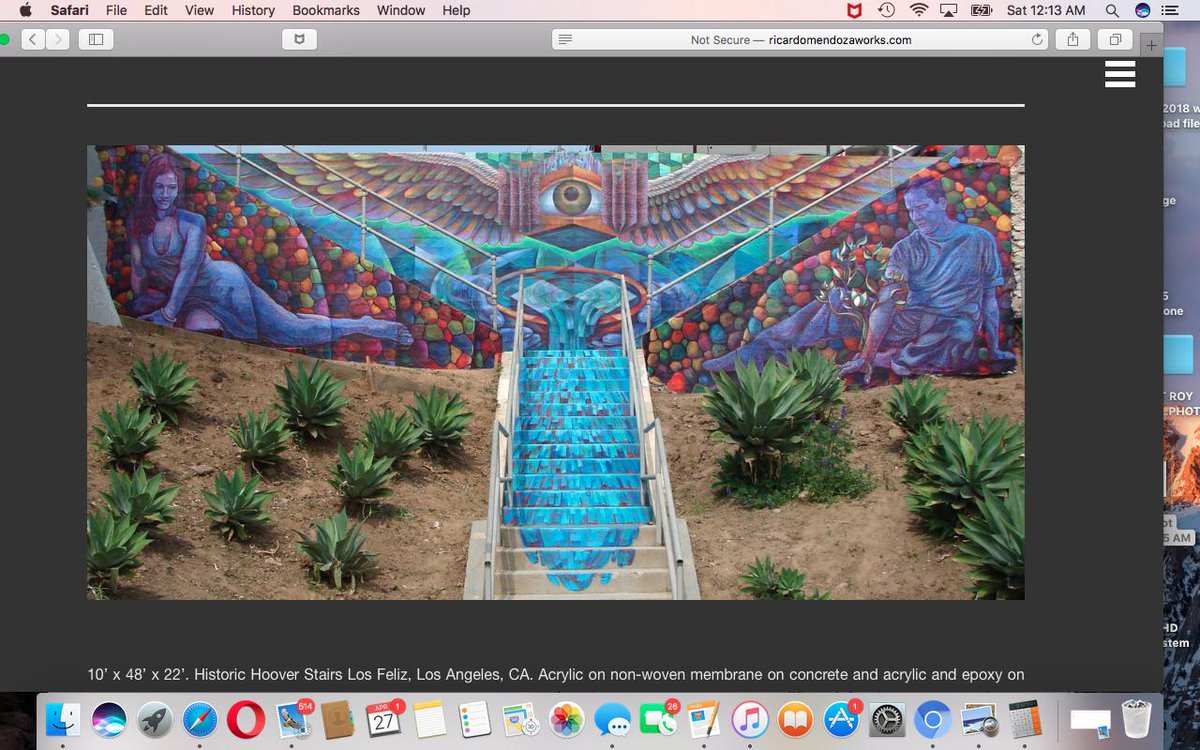Open the Help menu
Image resolution: width=1200 pixels, height=750 pixels.
pyautogui.click(x=456, y=10)
